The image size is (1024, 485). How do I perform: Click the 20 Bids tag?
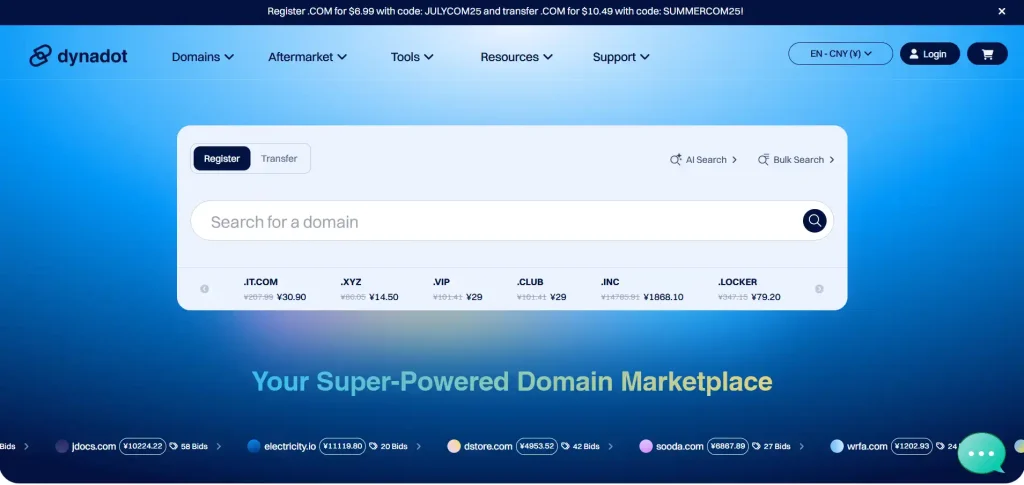pos(388,446)
